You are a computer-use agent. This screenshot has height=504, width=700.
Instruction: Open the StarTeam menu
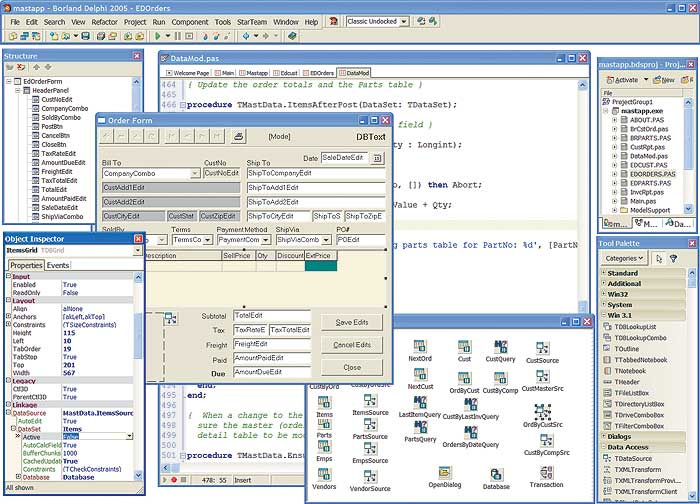pyautogui.click(x=252, y=22)
